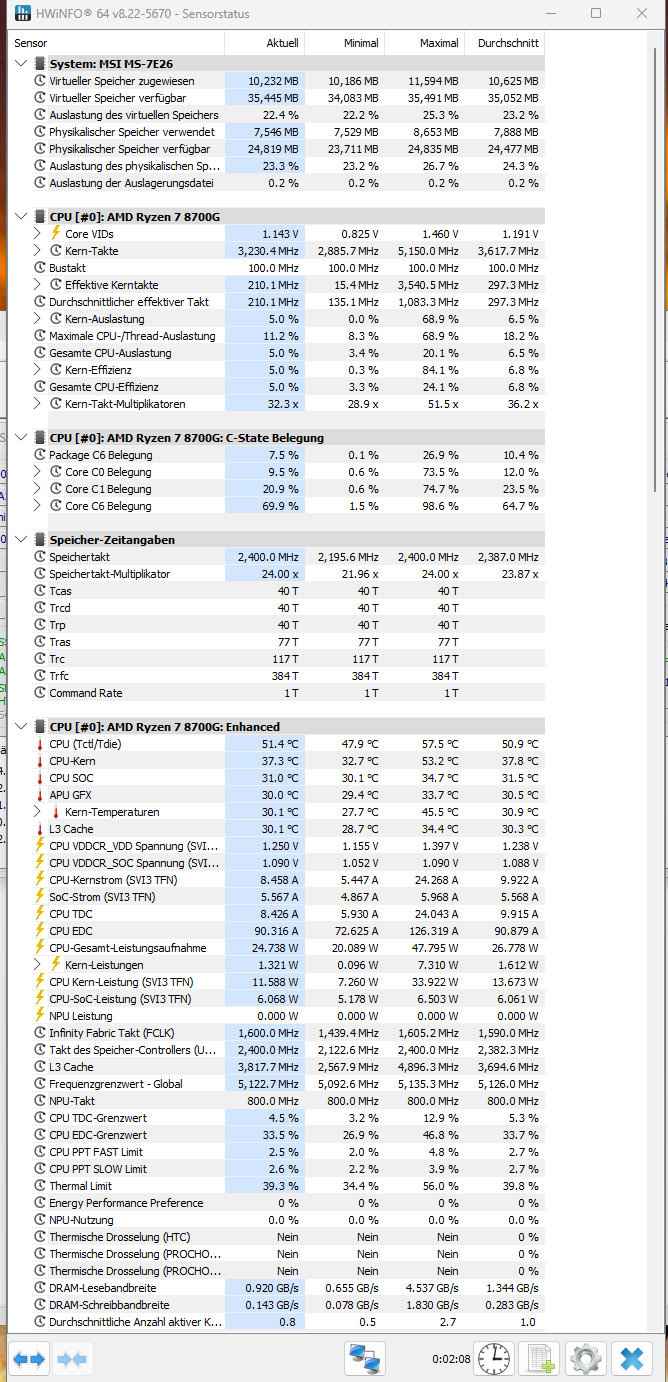The width and height of the screenshot is (668, 1382).
Task: Collapse the AMD Ryzen 7 8700G: Enhanced section
Action: coord(23,727)
